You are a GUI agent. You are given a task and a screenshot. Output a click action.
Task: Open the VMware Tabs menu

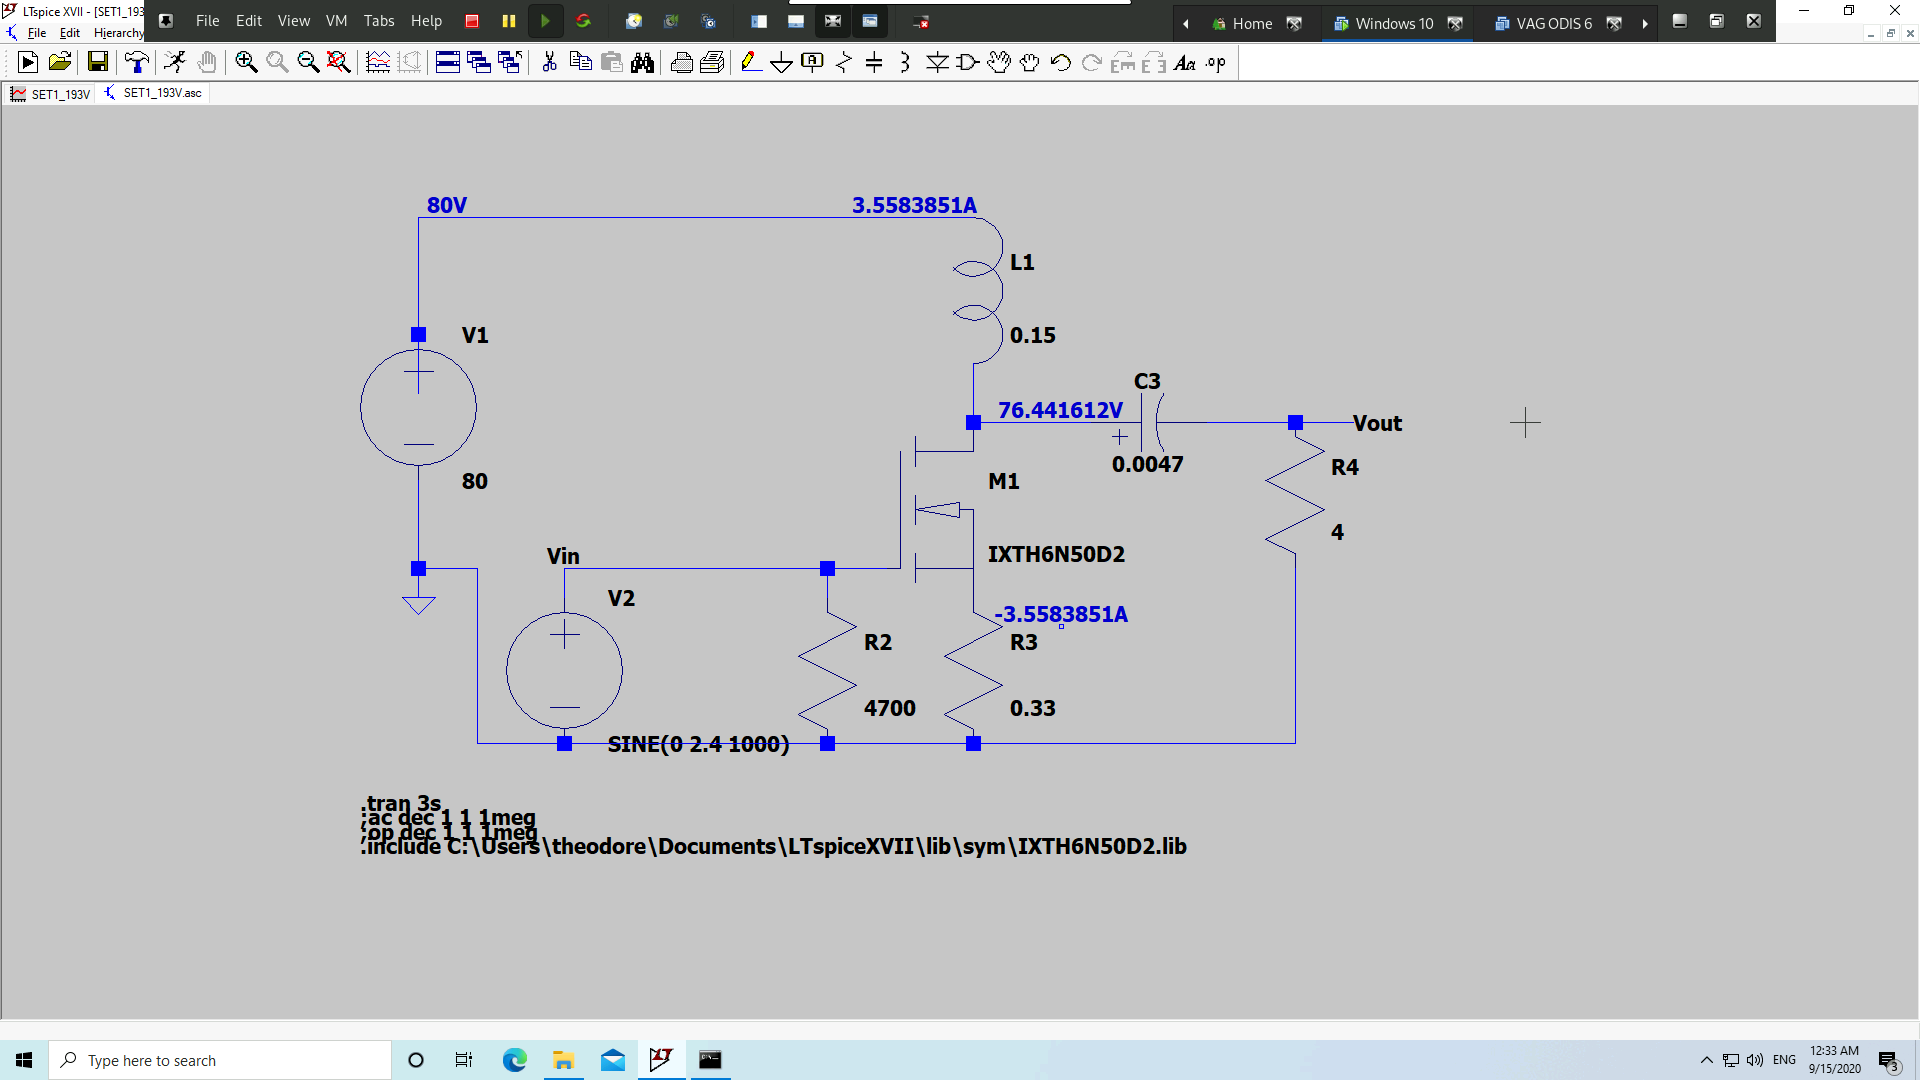tap(379, 21)
